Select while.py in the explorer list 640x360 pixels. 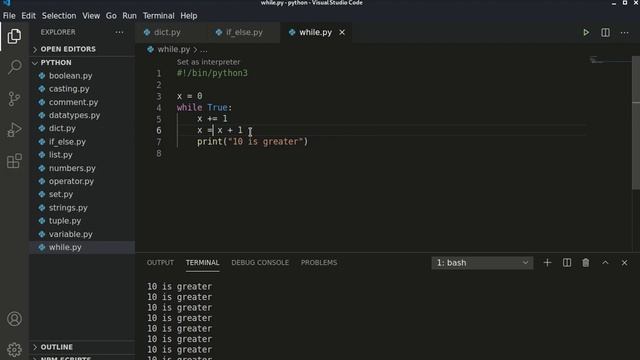click(x=82, y=247)
